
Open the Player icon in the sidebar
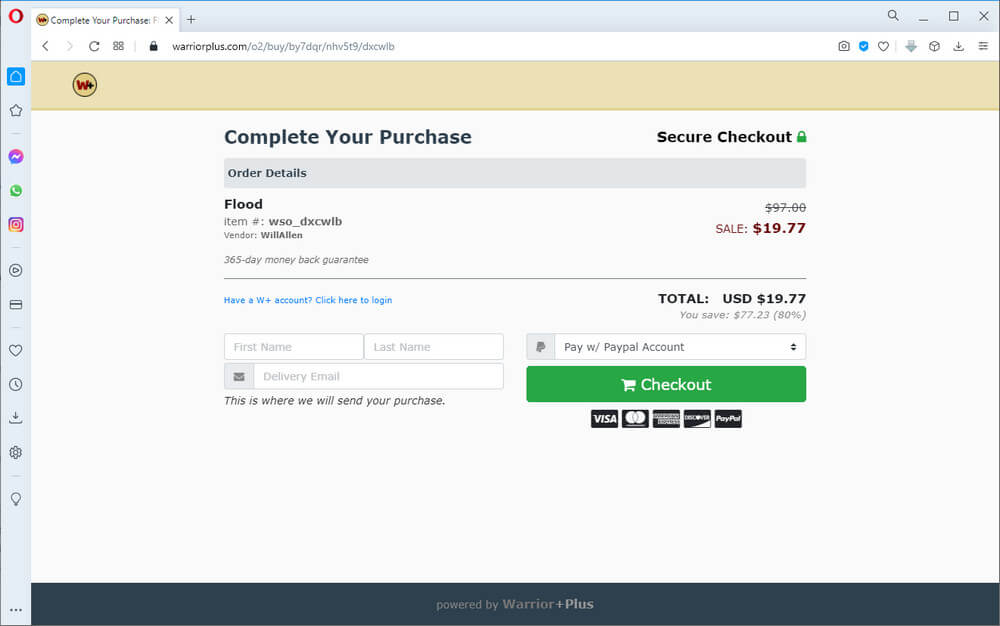point(16,270)
